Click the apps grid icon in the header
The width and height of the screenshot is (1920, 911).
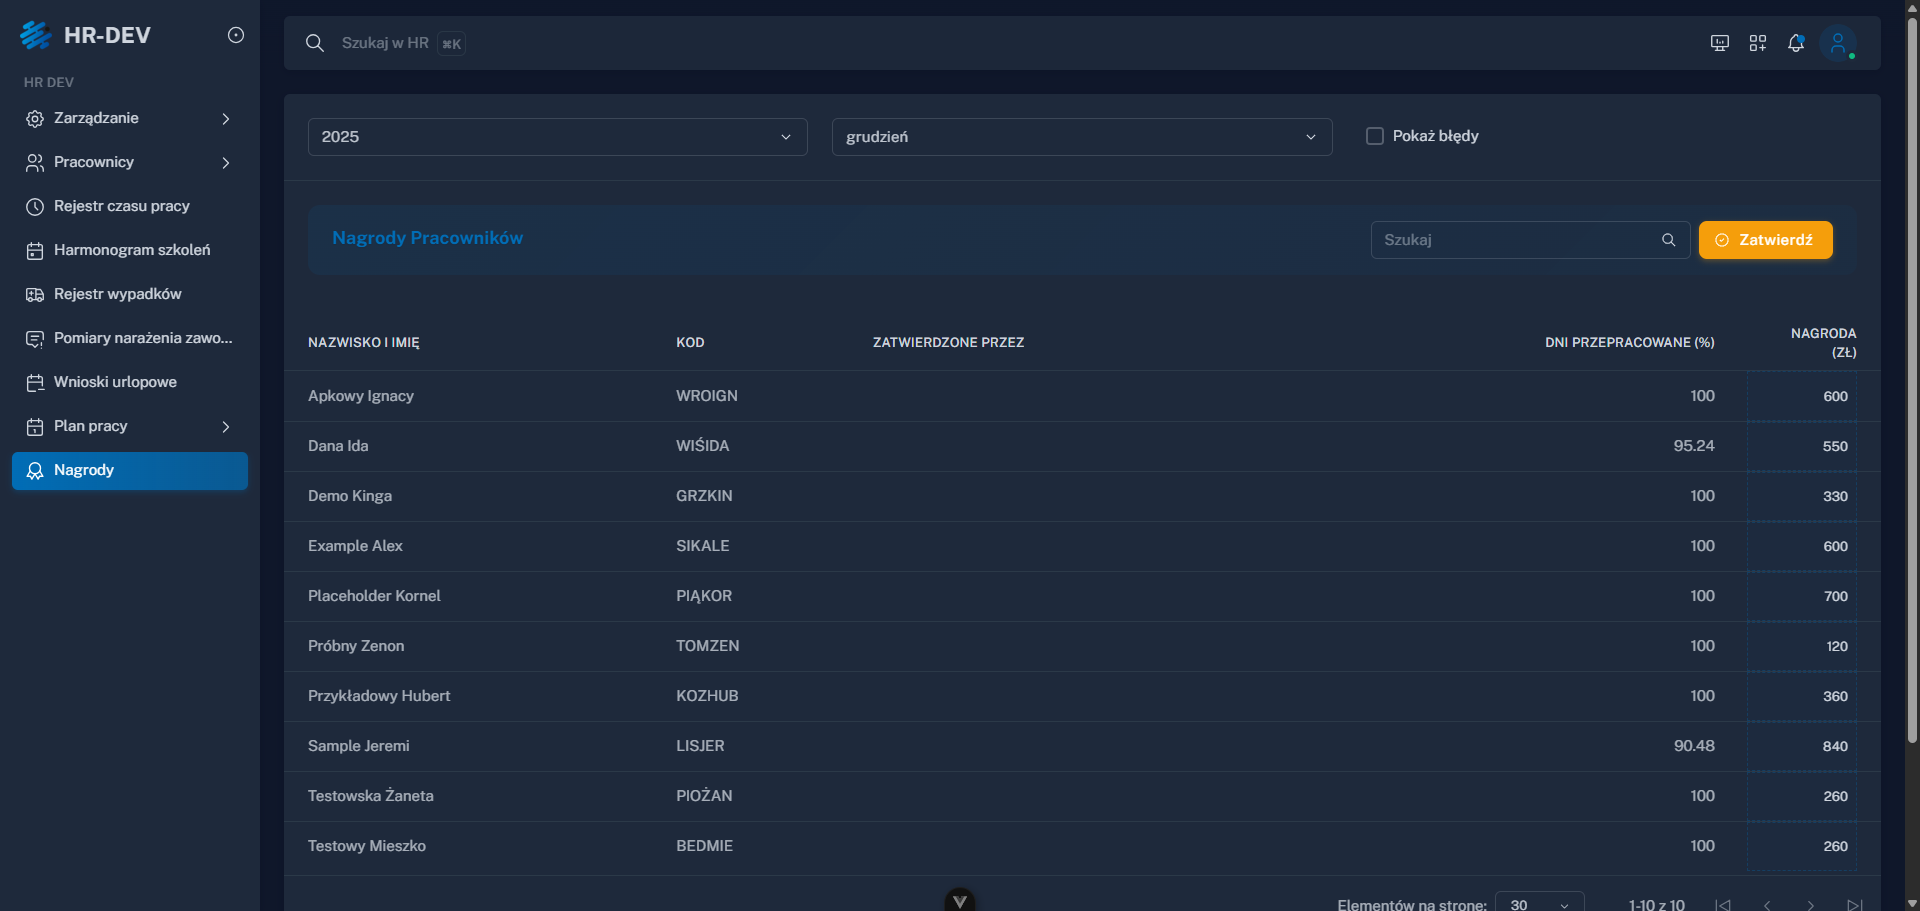[x=1758, y=42]
